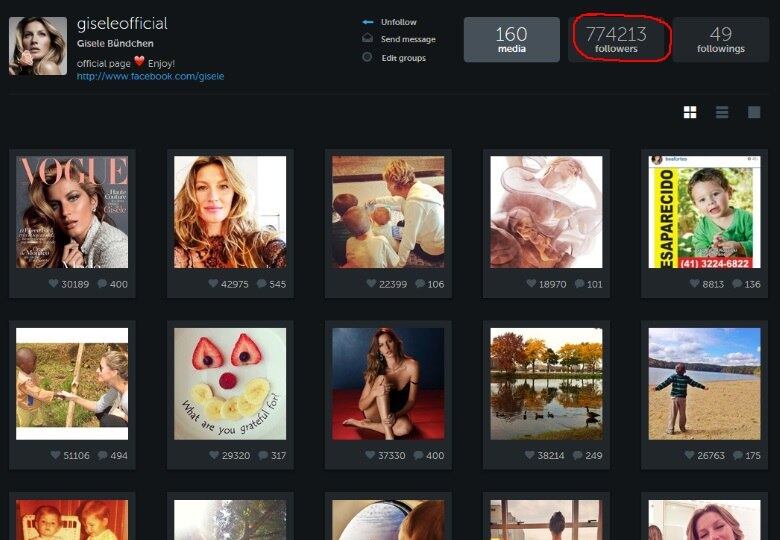Click the giseleofficial username heading
This screenshot has width=780, height=540.
[x=122, y=23]
